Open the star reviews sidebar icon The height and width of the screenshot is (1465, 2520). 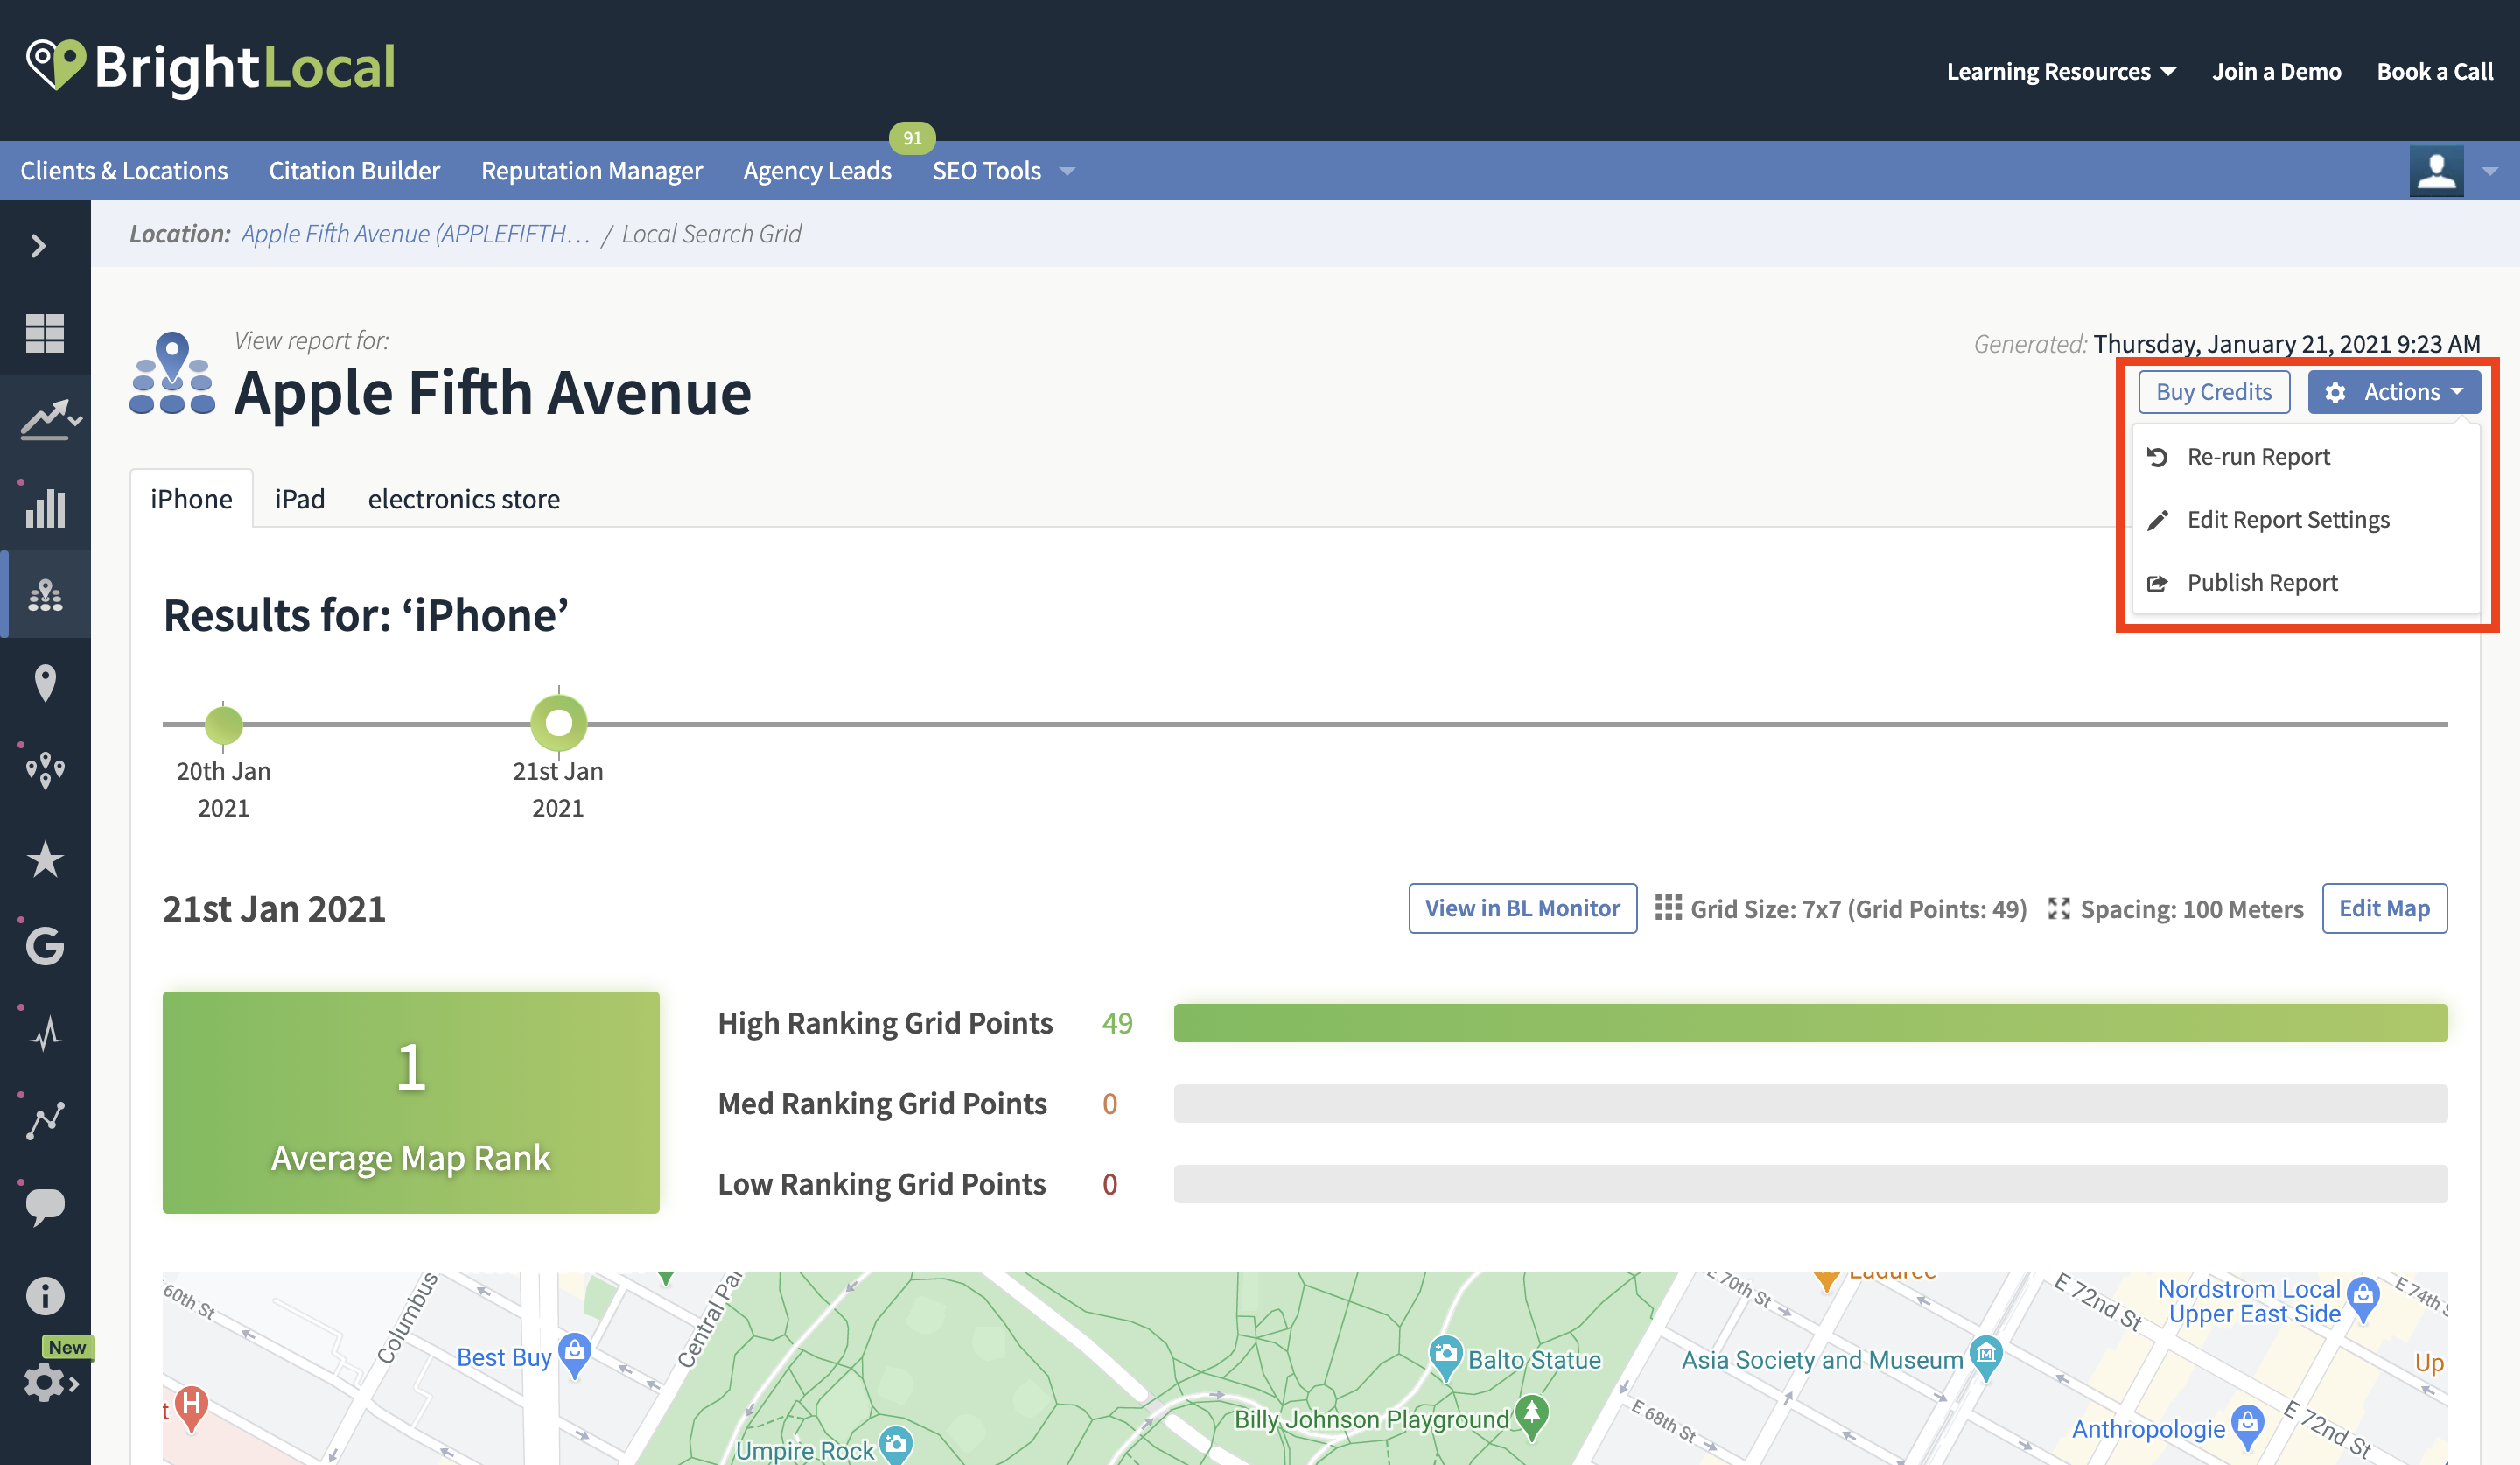click(45, 858)
